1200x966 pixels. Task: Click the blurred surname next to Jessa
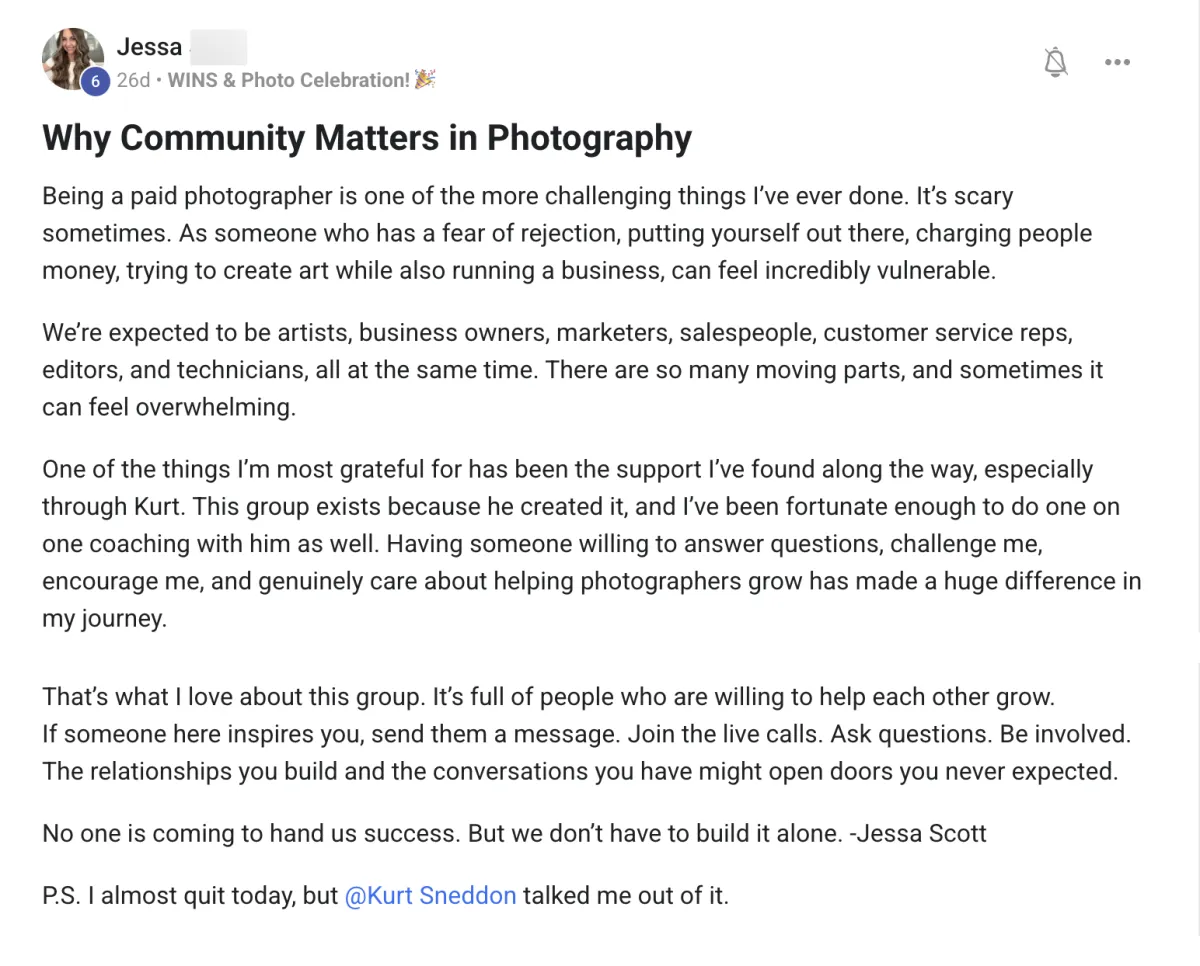217,47
